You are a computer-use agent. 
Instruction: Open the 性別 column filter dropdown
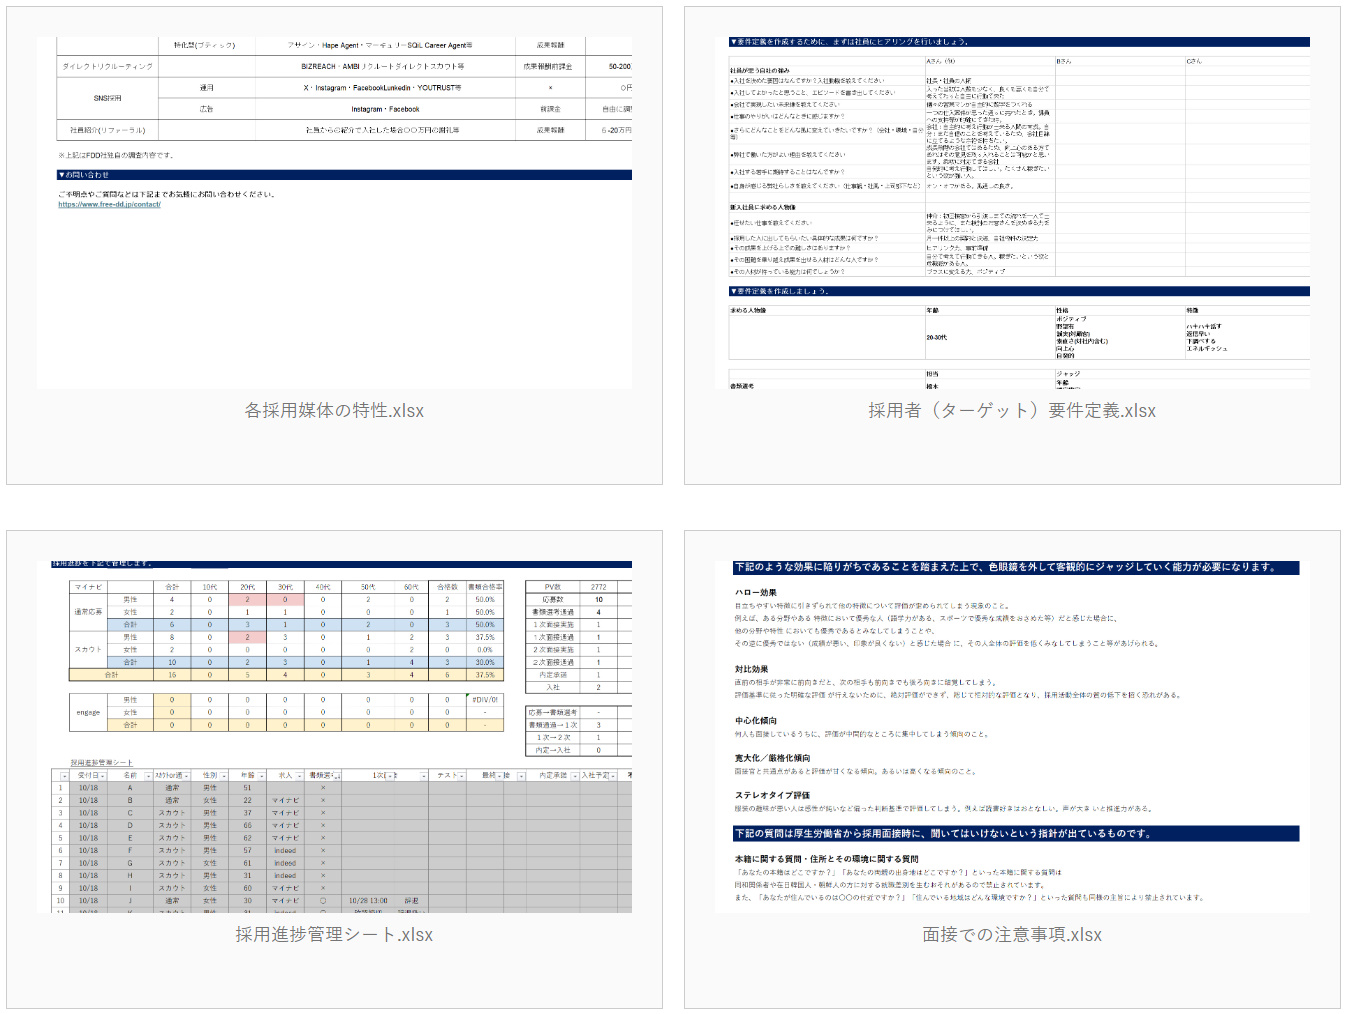[x=224, y=776]
